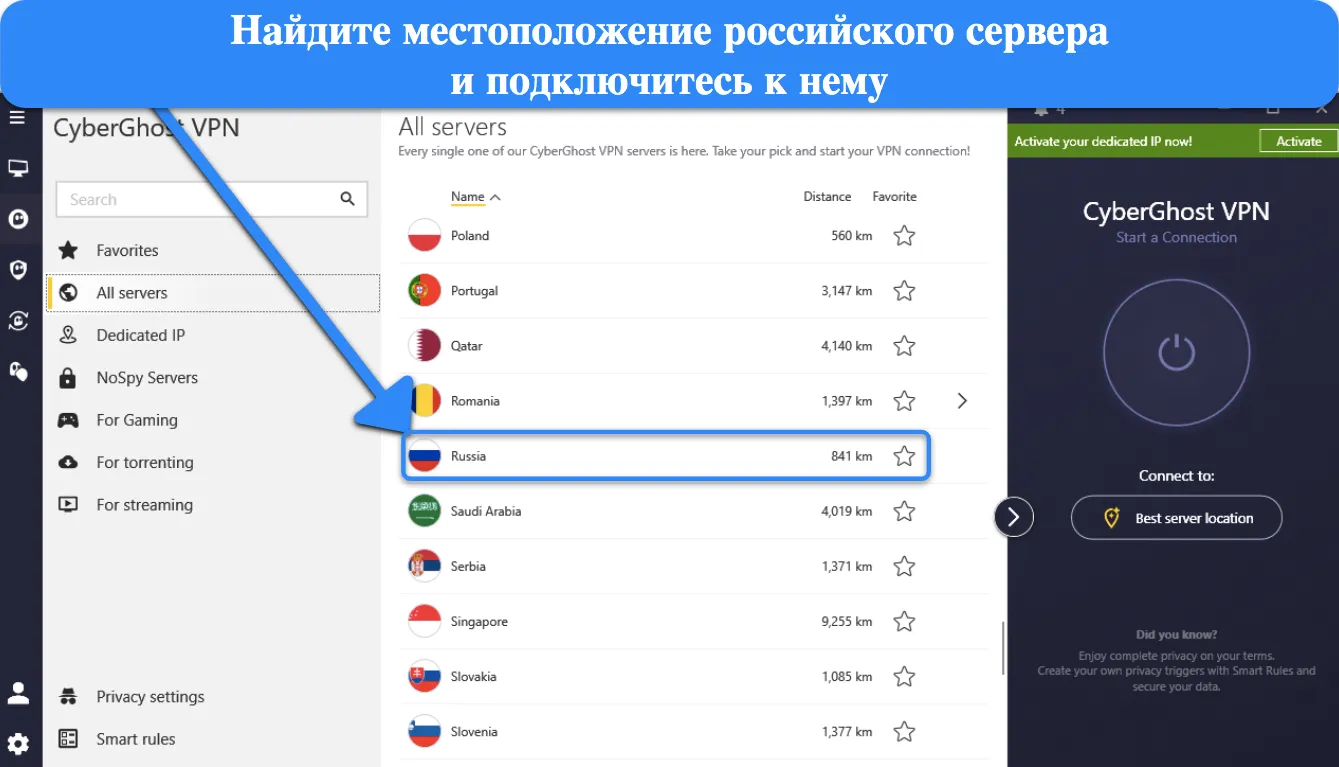Click the Singapore flag icon

(425, 621)
